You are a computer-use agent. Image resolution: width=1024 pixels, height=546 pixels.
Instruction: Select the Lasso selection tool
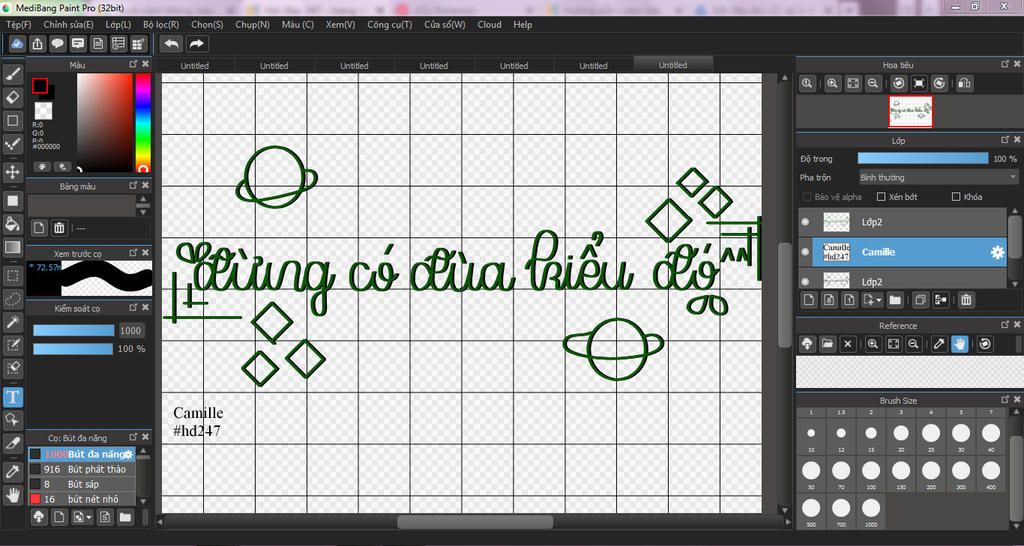coord(12,299)
